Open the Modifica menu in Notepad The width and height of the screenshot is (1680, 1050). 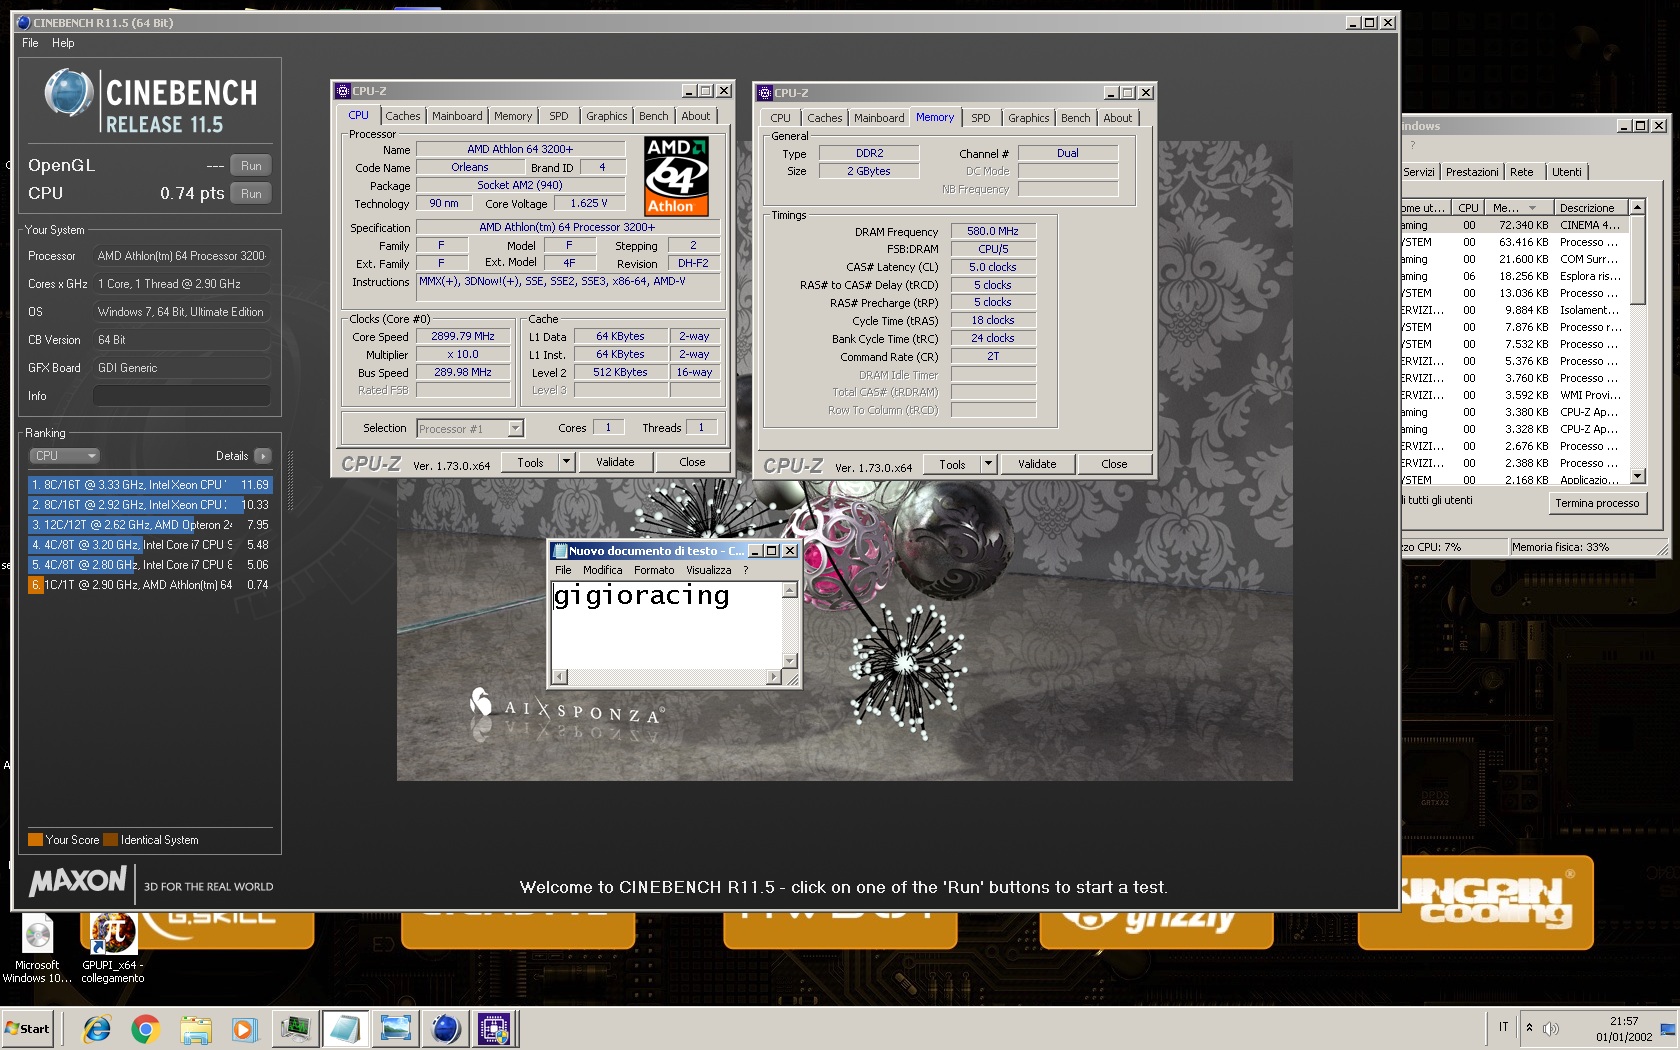[602, 570]
